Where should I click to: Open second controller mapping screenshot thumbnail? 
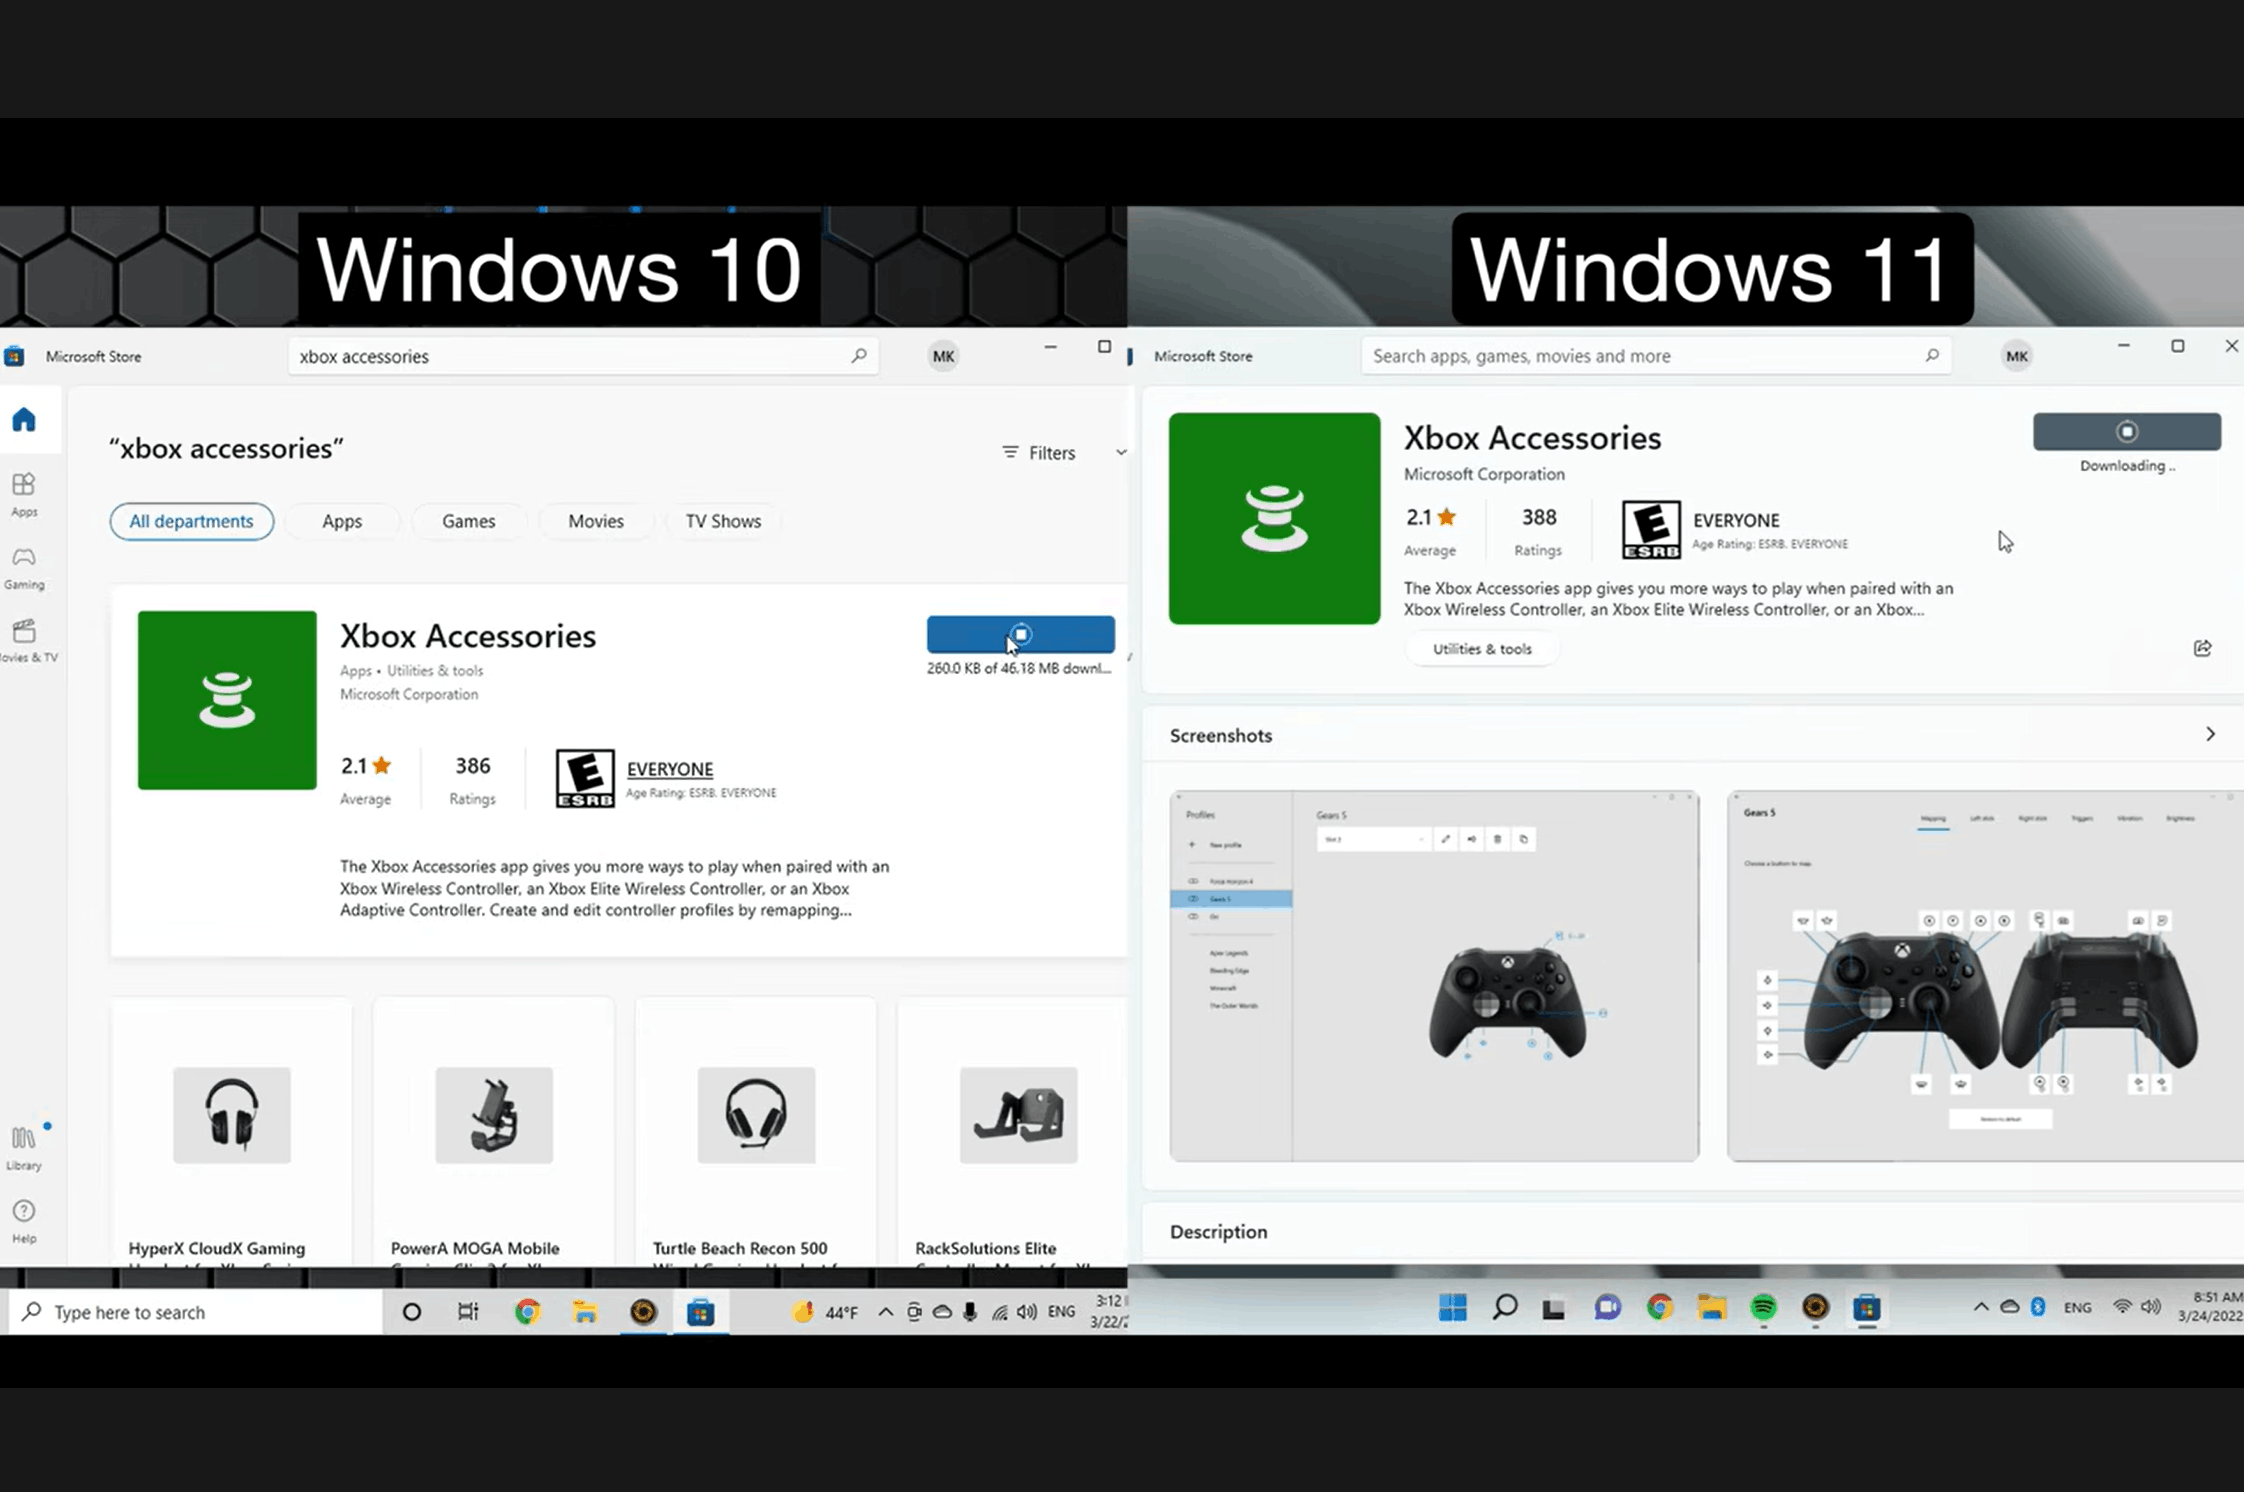(x=1985, y=976)
